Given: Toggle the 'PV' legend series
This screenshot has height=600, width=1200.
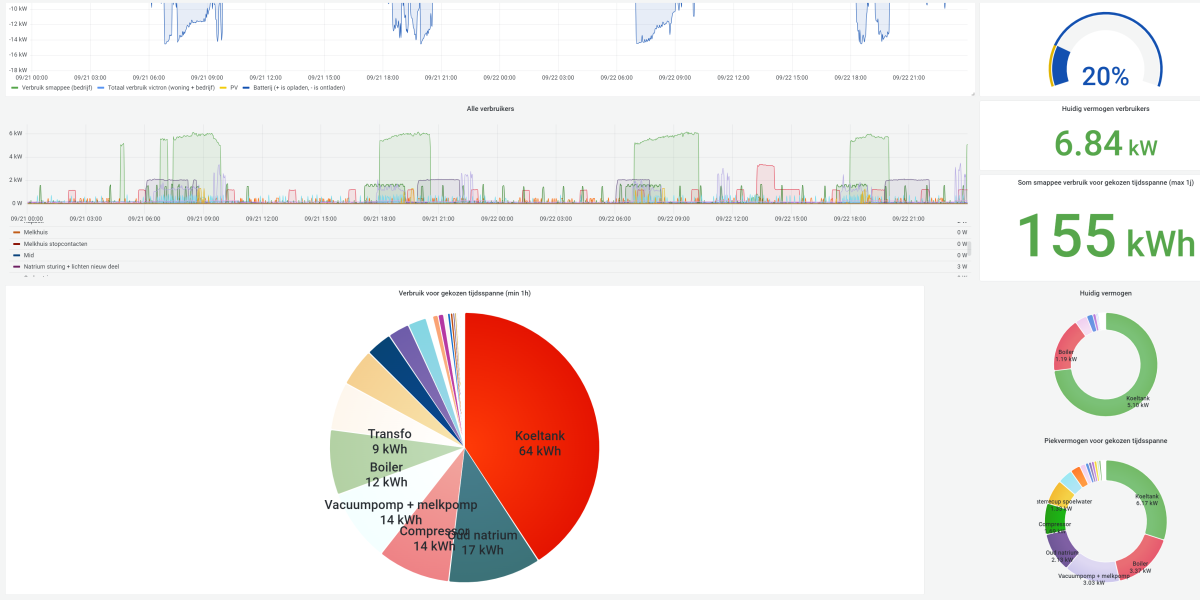Looking at the screenshot, I should [x=231, y=88].
